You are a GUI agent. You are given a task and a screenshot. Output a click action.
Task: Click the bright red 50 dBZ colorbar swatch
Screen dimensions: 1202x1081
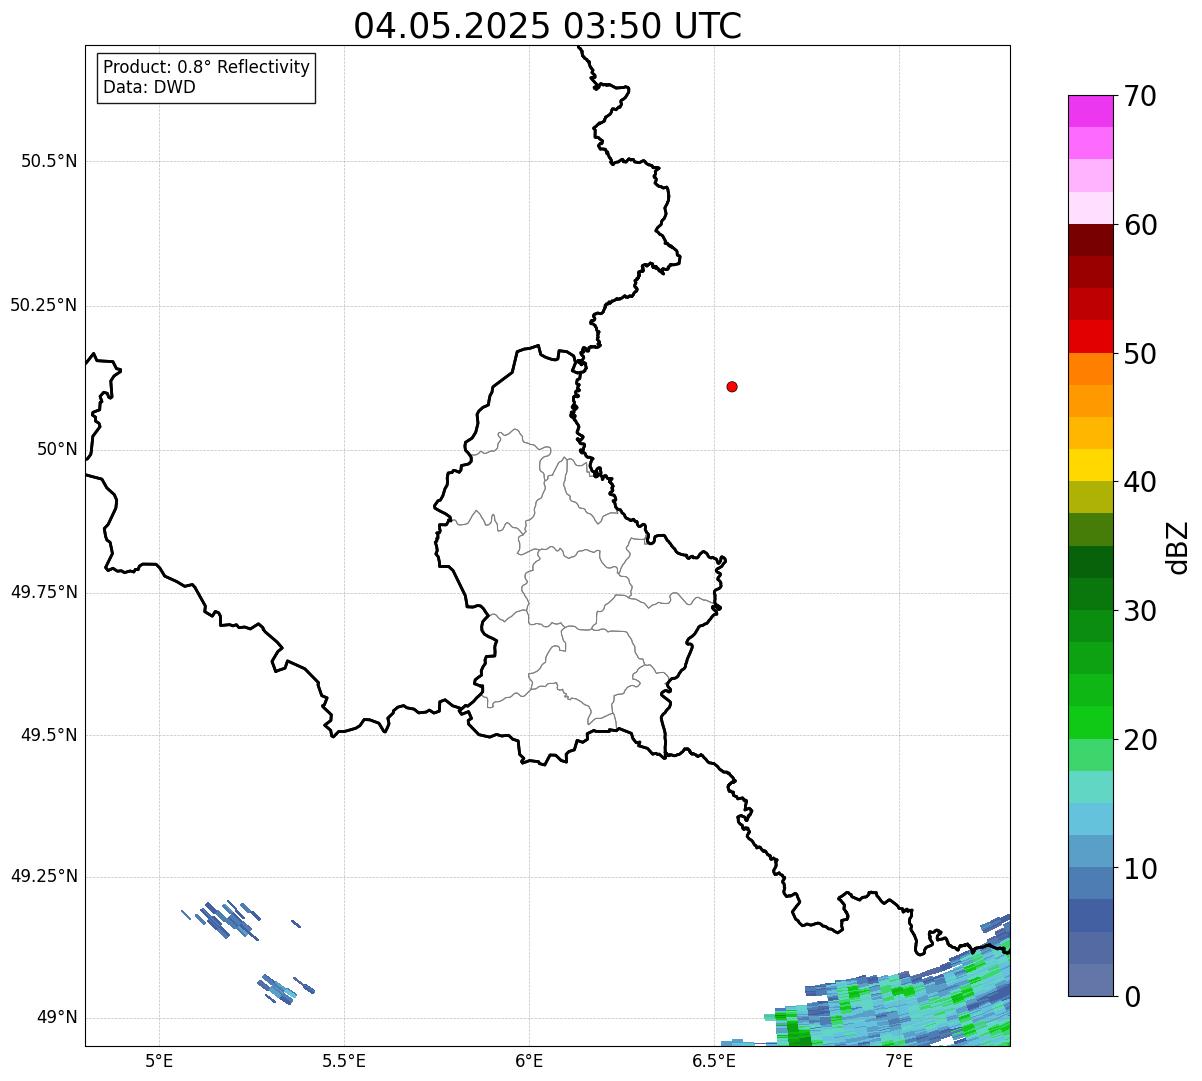(x=1090, y=337)
